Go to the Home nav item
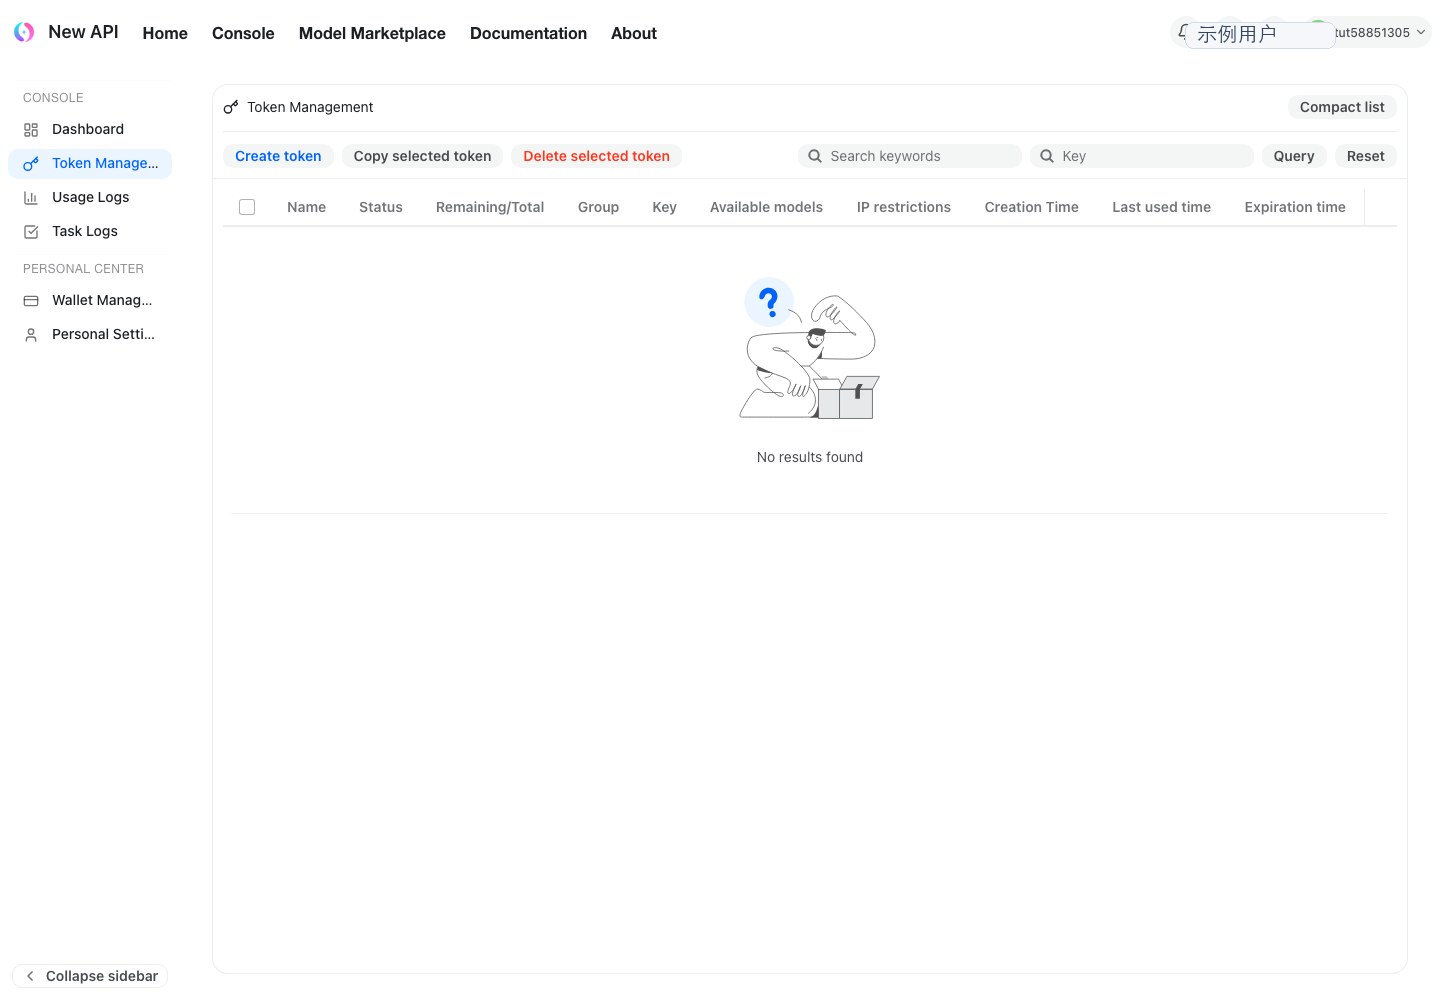1440x1000 pixels. [x=165, y=33]
